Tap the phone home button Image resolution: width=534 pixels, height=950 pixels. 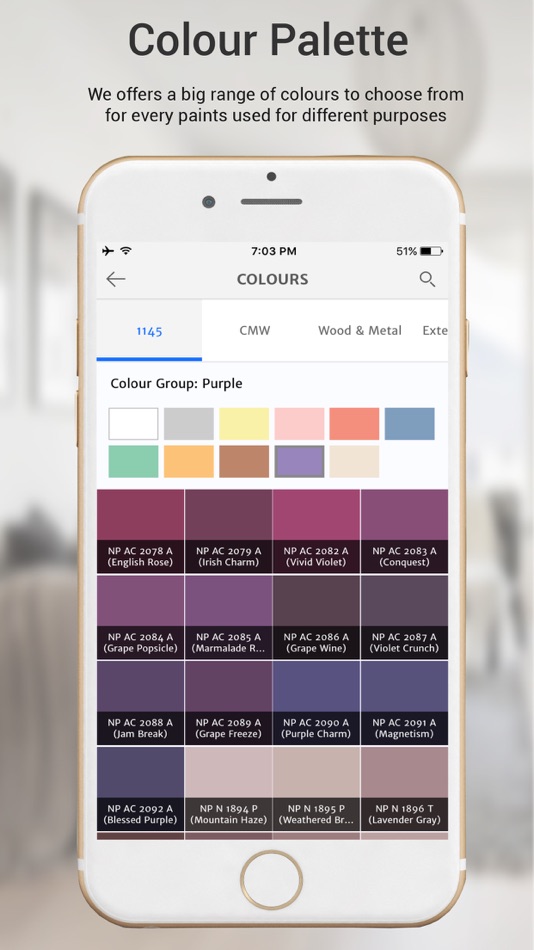272,880
